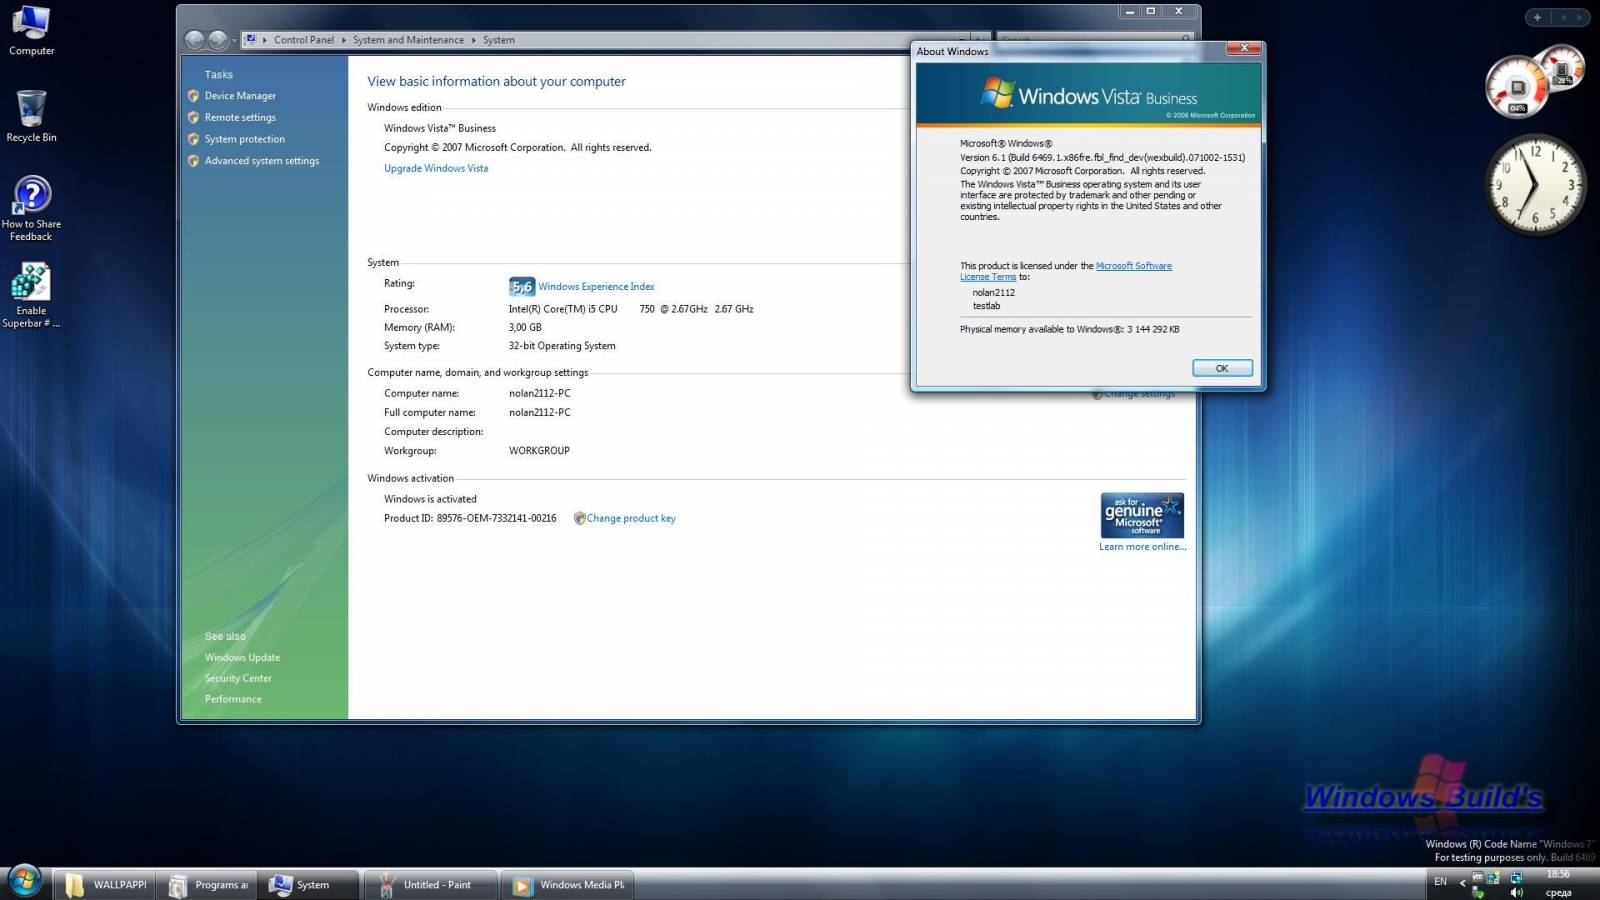Click Change product key link
The height and width of the screenshot is (900, 1600).
coord(631,519)
